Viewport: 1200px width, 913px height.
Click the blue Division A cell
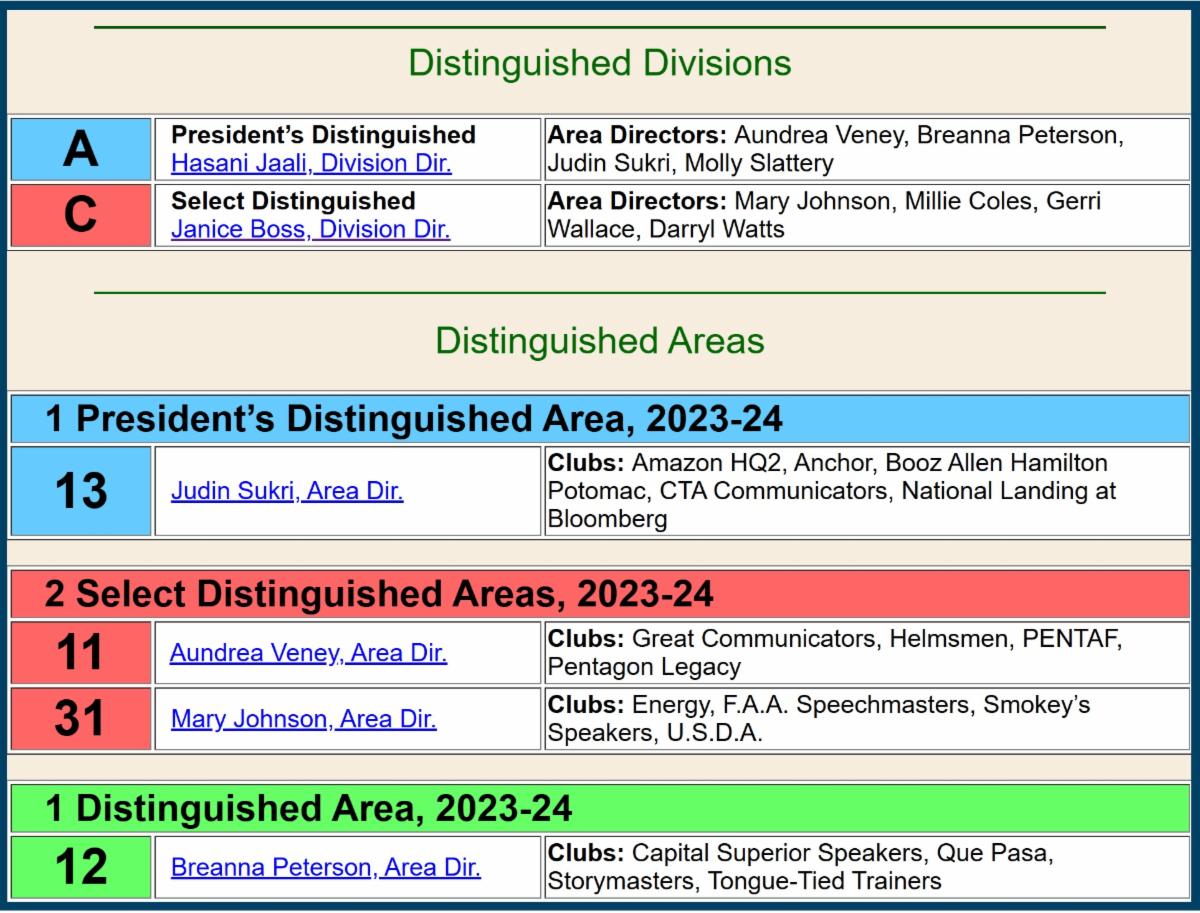(x=81, y=149)
